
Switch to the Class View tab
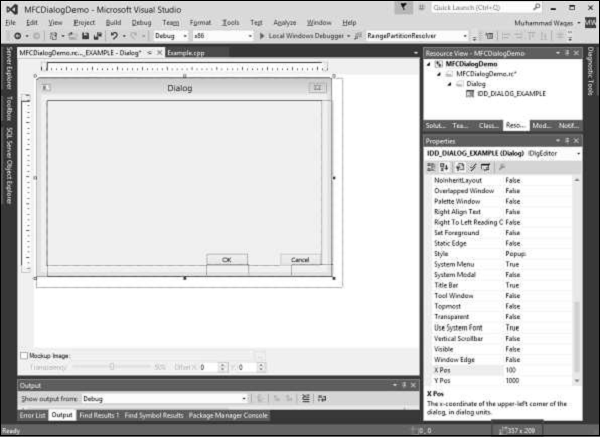pos(488,126)
